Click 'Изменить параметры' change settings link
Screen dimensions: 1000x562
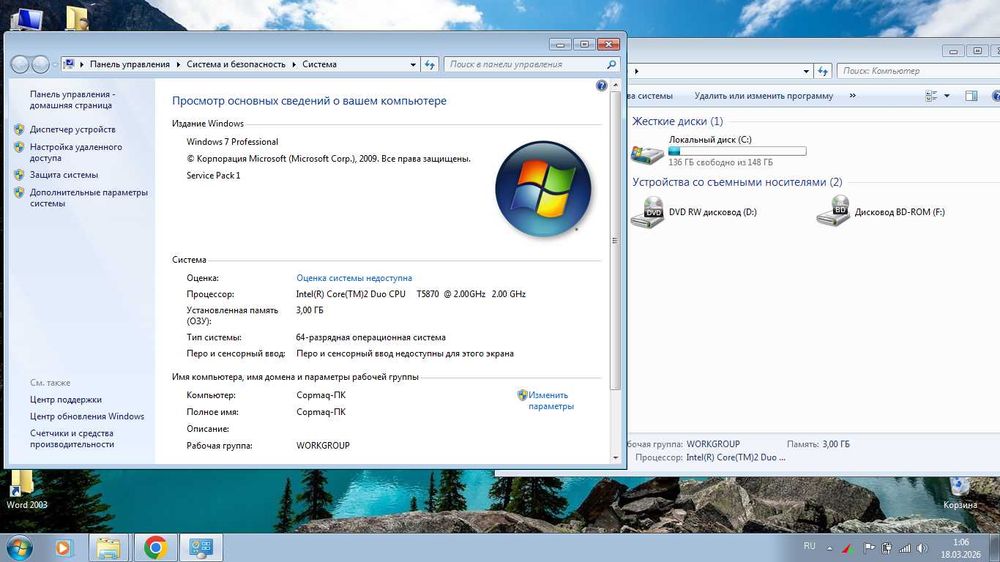coord(551,401)
